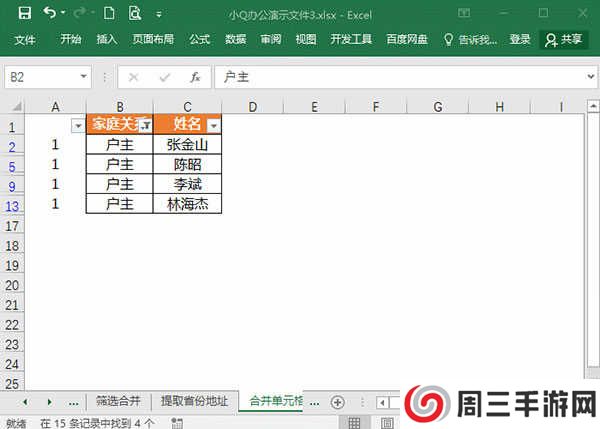
Task: Click the Insert Function fx icon
Action: [195, 77]
